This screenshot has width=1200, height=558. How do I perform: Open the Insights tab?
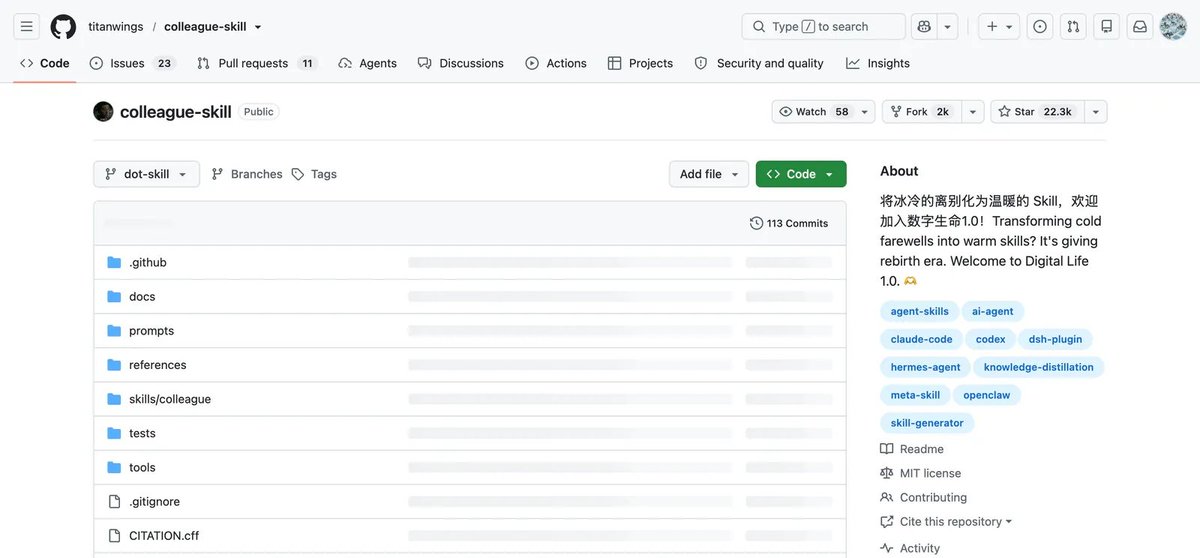[x=878, y=63]
